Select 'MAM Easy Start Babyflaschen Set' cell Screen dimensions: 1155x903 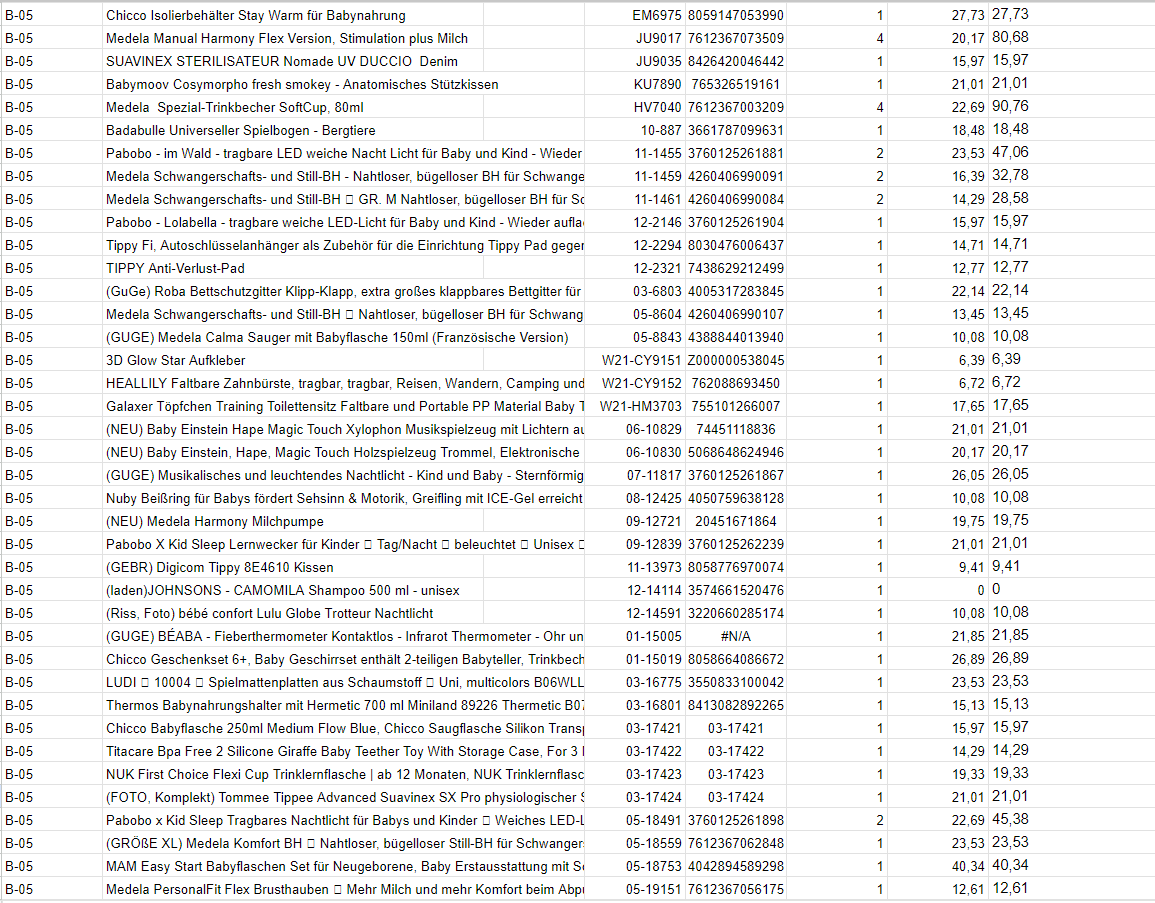click(x=343, y=866)
